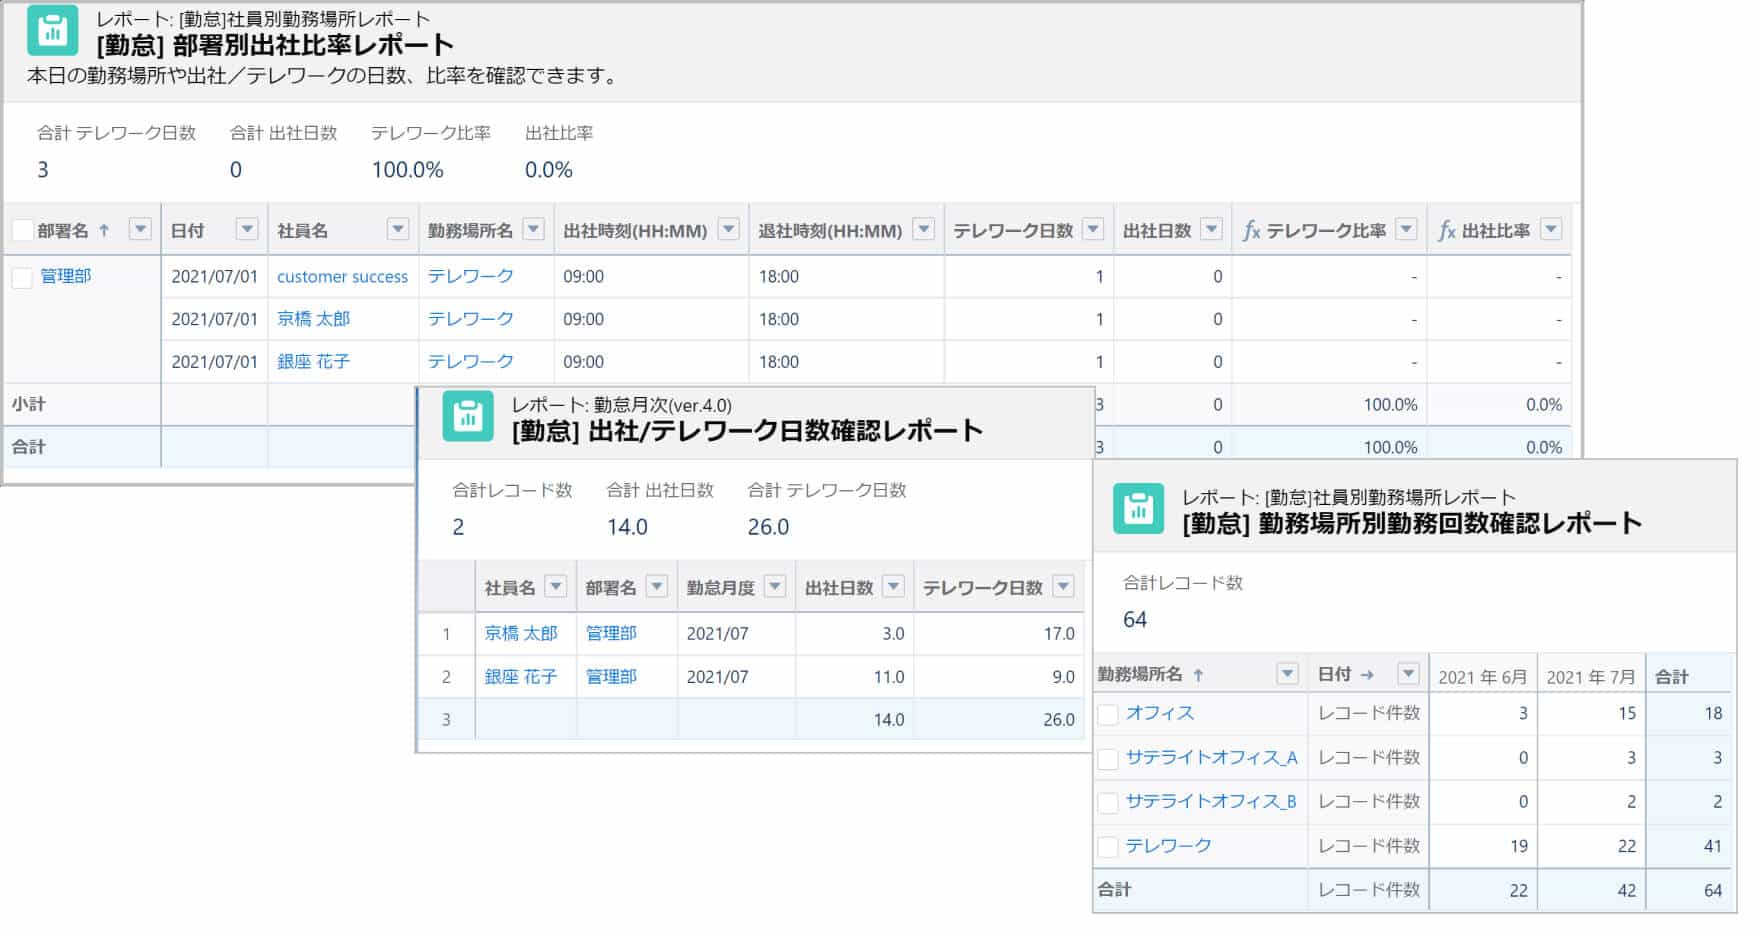This screenshot has height=933, width=1760.
Task: Open the テレワーク link in the work location table
Action: tap(1168, 846)
